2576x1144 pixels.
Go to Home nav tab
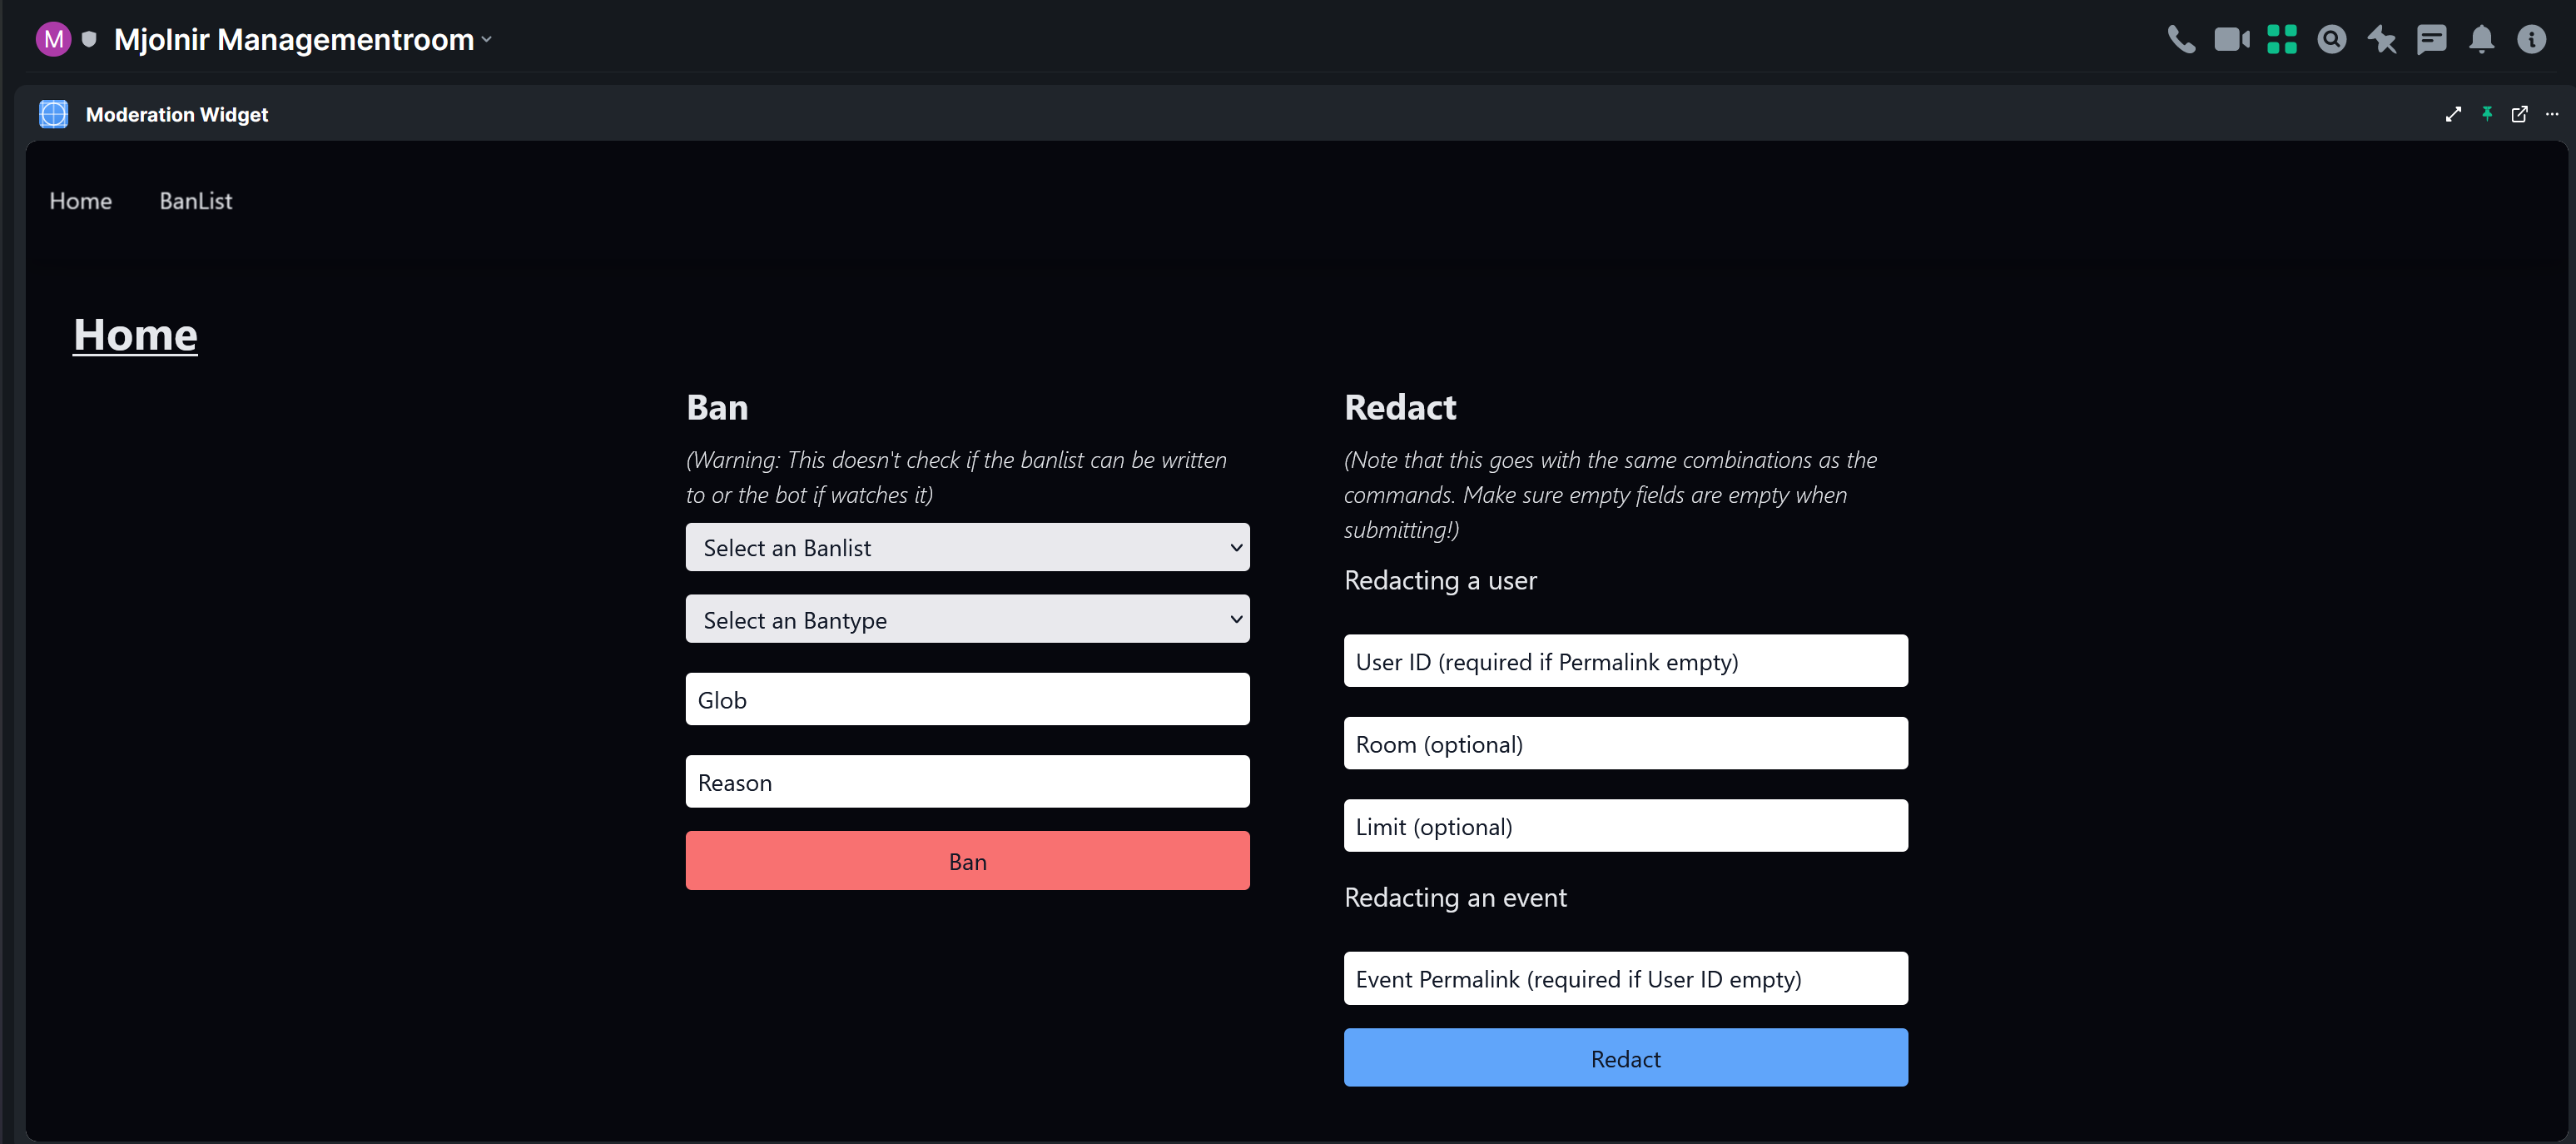coord(80,201)
